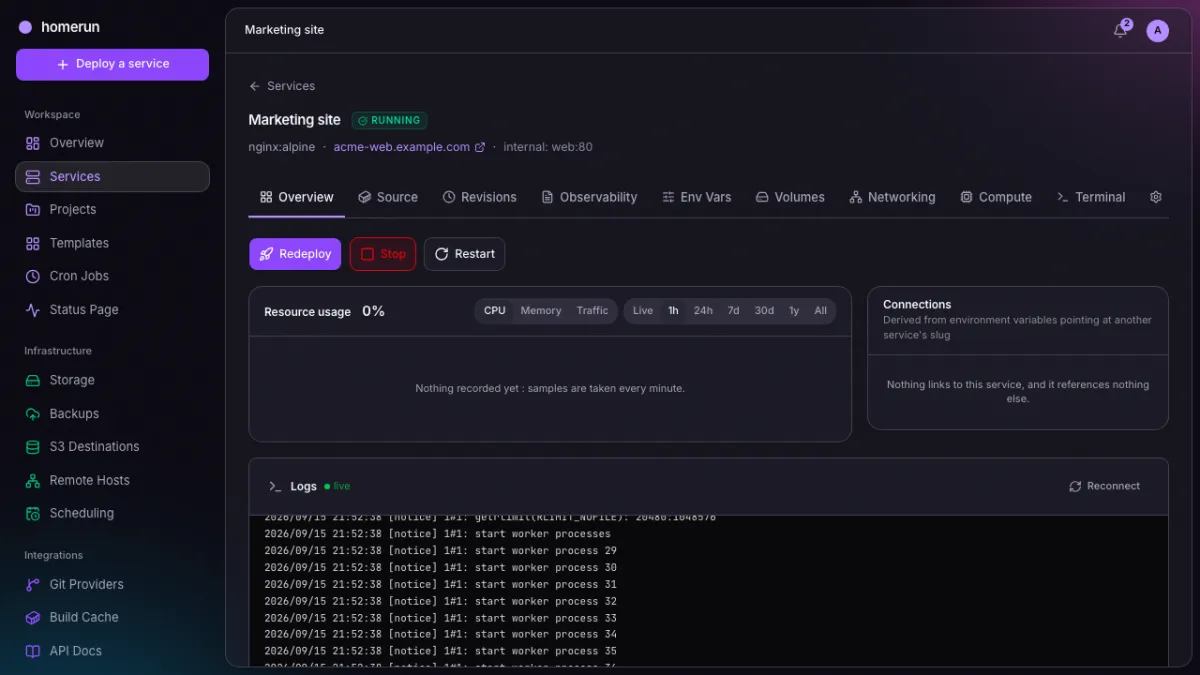Screen dimensions: 1200x675
Task: Go back to Services via the back link
Action: tap(282, 86)
